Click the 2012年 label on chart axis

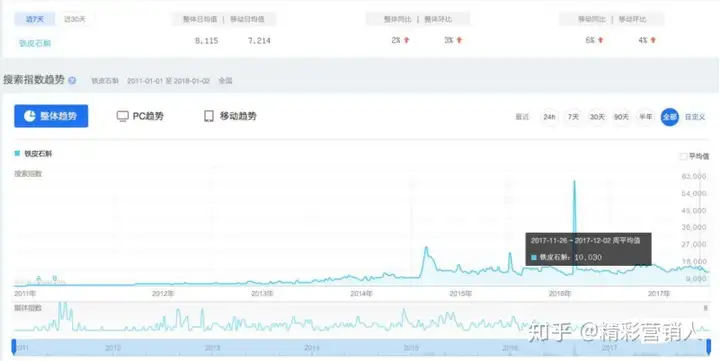(x=163, y=293)
